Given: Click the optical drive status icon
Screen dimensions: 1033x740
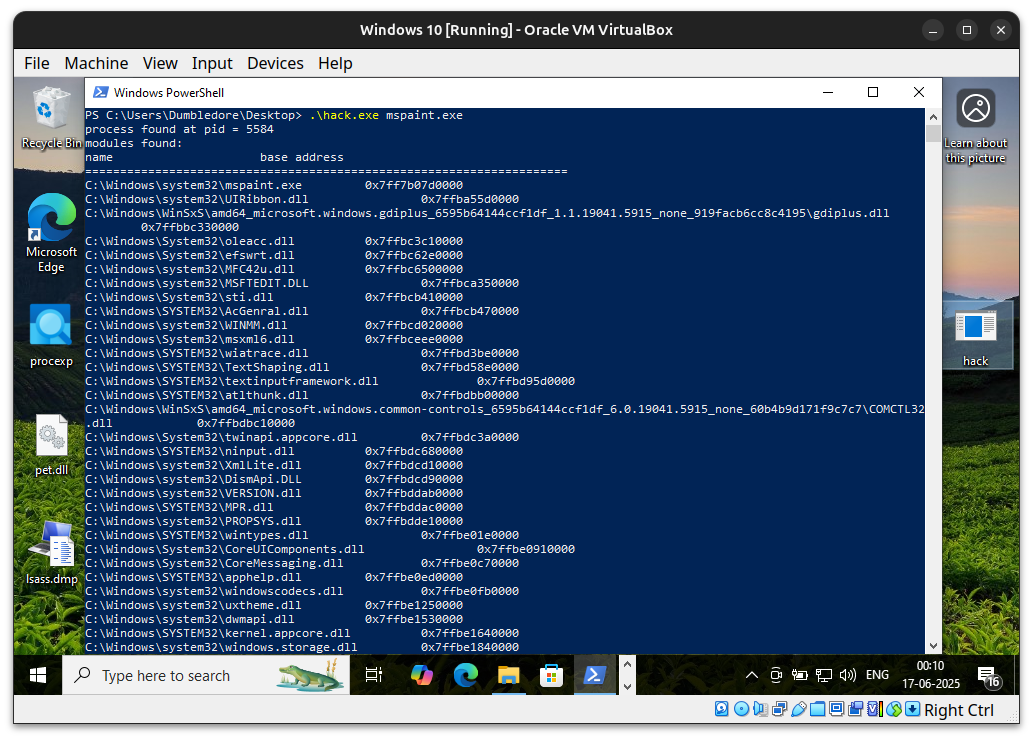Looking at the screenshot, I should [741, 710].
